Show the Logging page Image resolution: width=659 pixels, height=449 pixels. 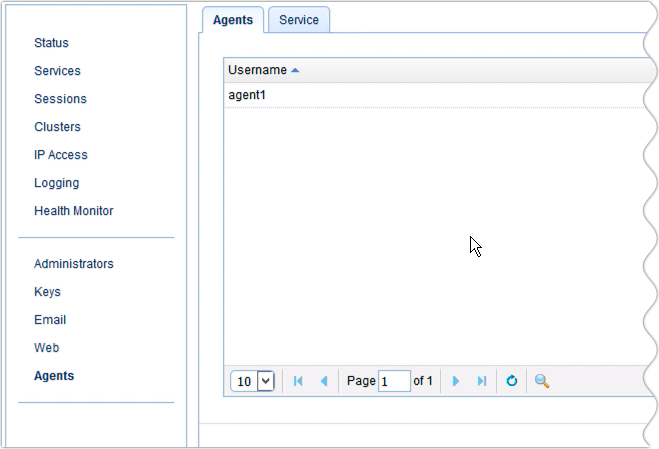[56, 183]
